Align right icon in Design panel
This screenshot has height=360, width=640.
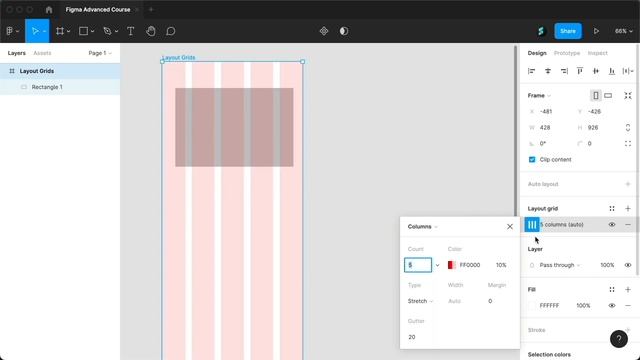pyautogui.click(x=564, y=71)
